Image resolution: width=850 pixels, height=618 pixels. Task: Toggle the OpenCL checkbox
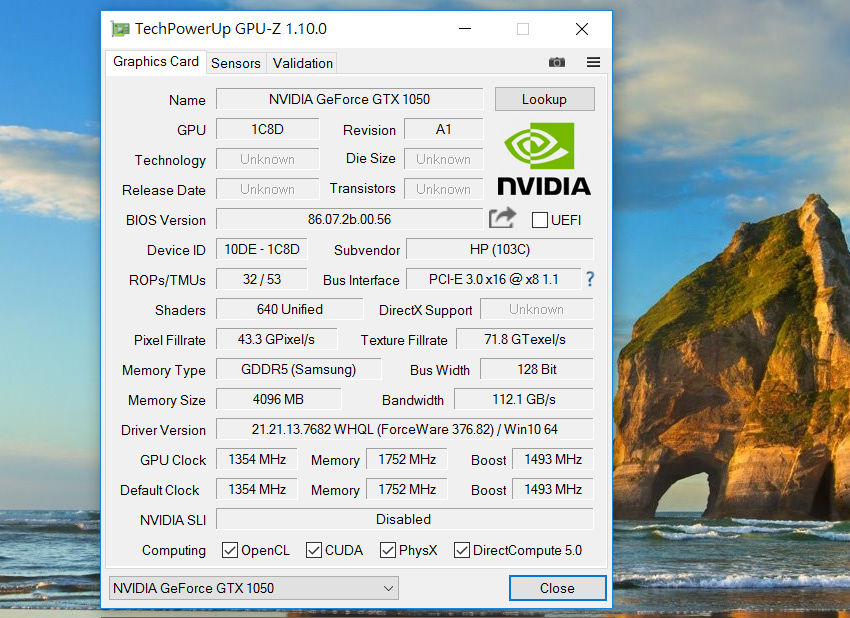click(230, 550)
